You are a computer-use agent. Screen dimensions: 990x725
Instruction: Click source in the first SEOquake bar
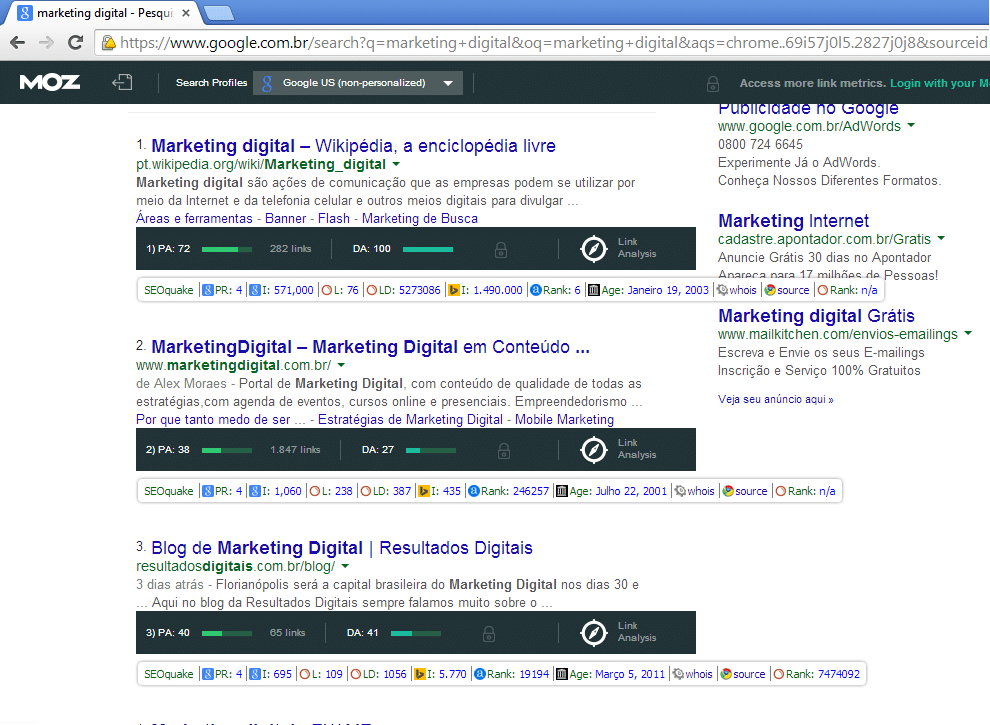(787, 290)
